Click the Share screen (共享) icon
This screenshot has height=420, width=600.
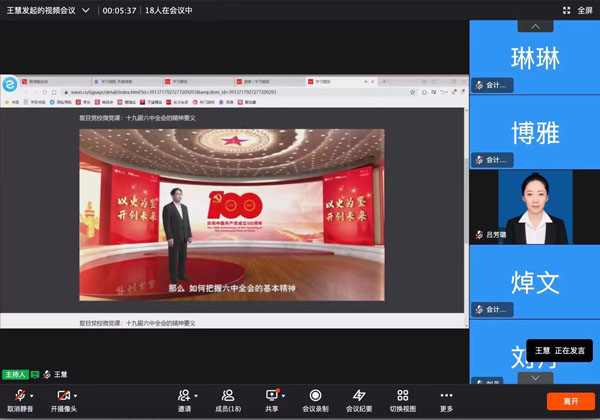(x=271, y=397)
